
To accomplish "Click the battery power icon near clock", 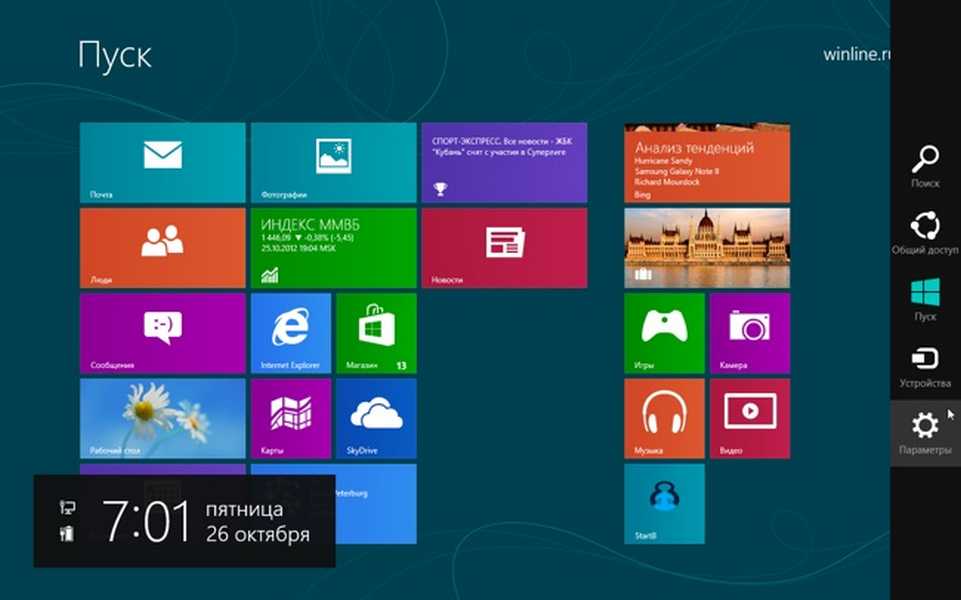I will point(67,533).
